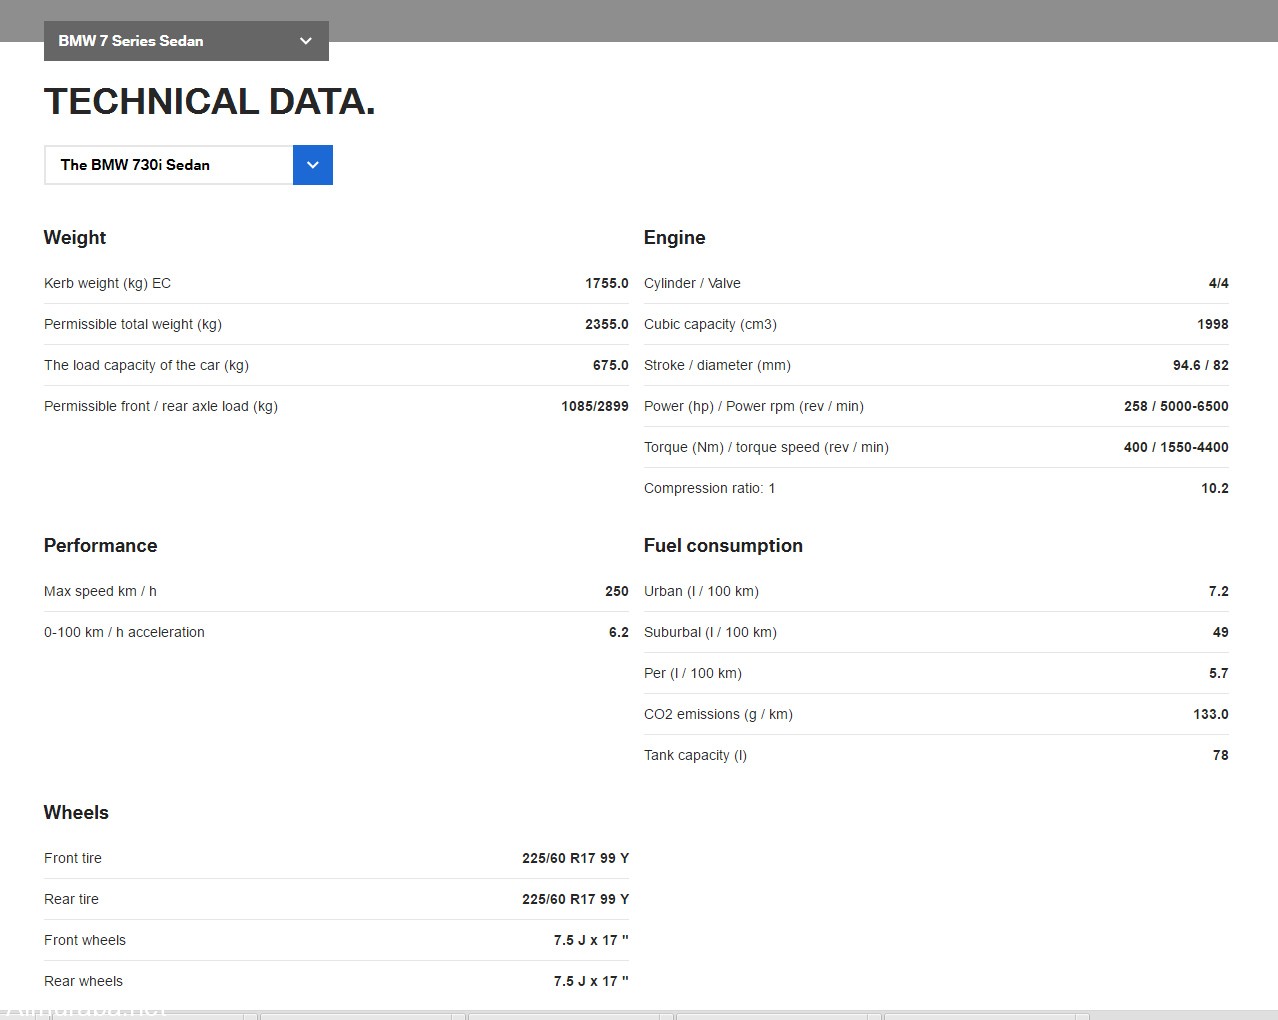Click the Permissible front / rear axle load label

click(x=161, y=407)
